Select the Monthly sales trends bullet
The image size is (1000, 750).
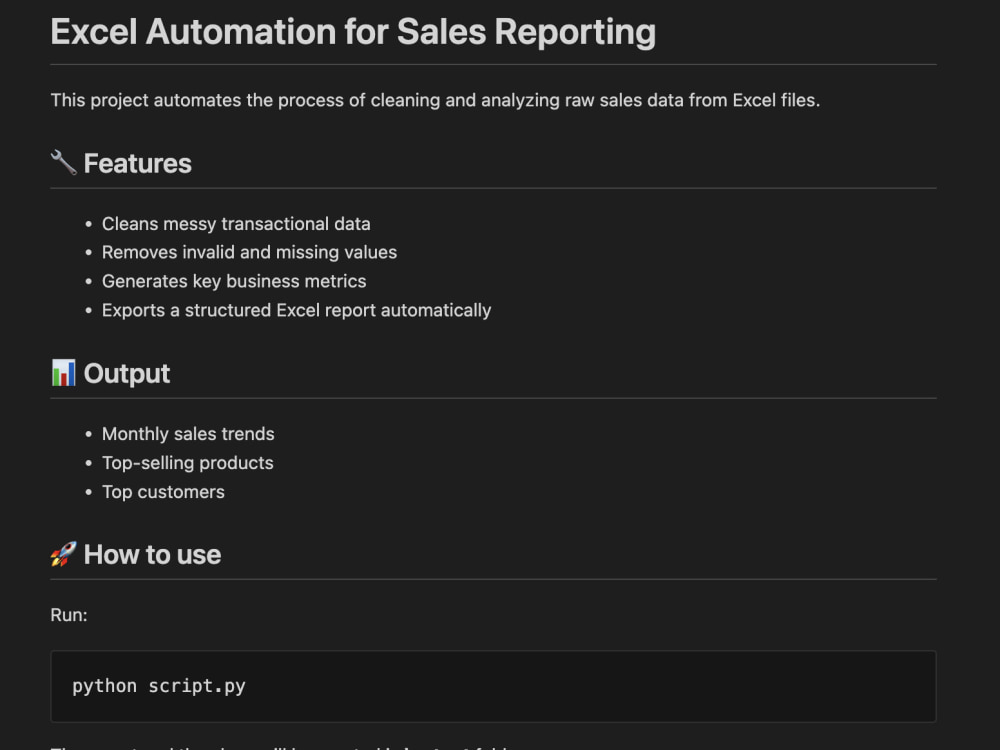tap(188, 434)
